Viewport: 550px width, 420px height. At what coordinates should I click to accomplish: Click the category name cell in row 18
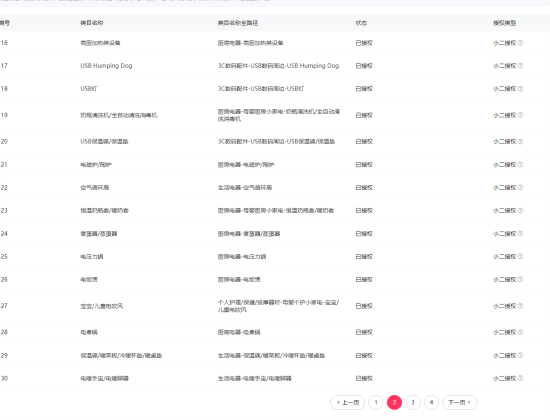89,89
